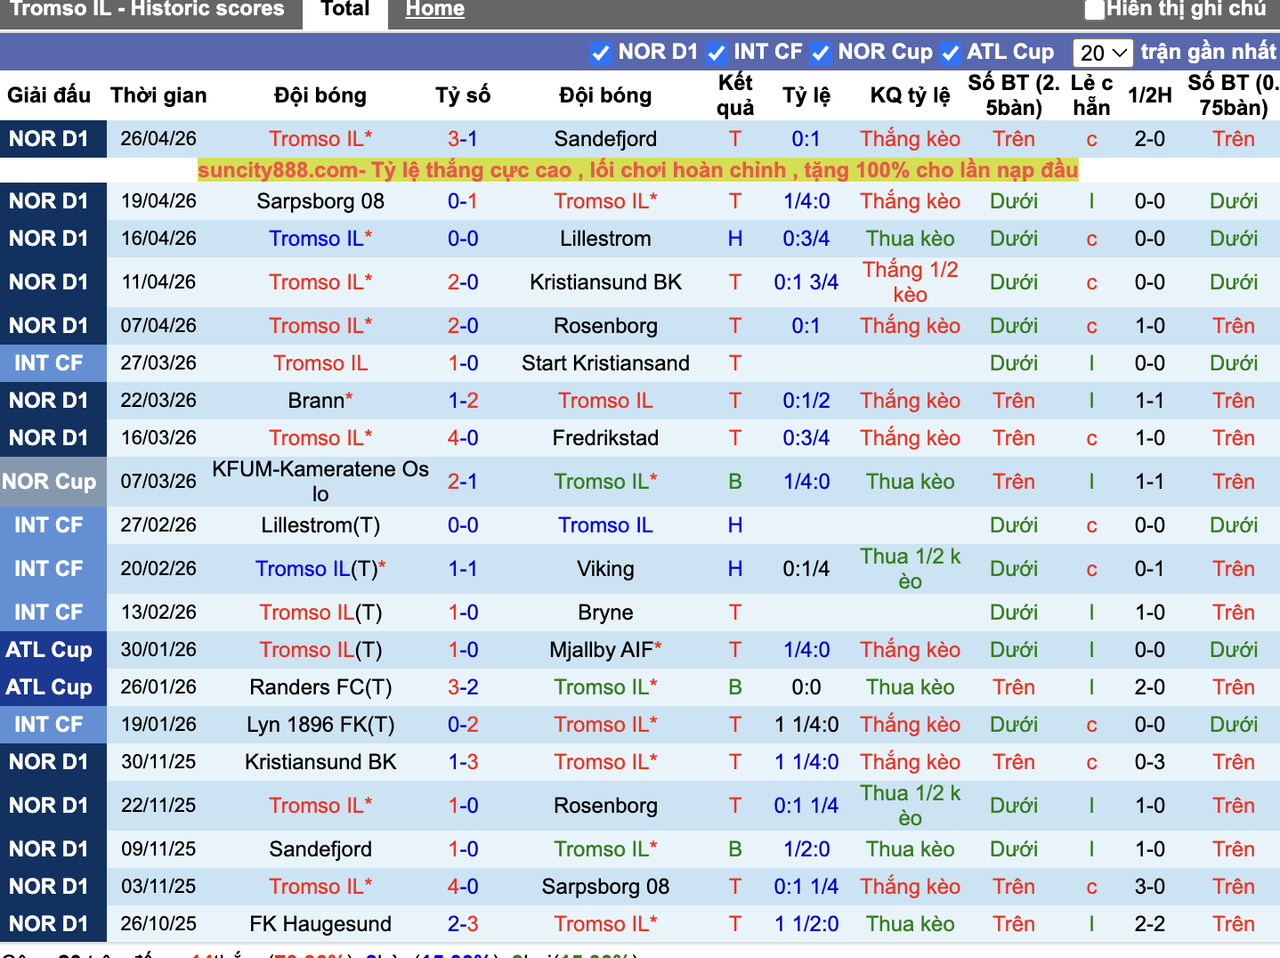Click the 1/2H column header
The image size is (1280, 958).
(1149, 95)
